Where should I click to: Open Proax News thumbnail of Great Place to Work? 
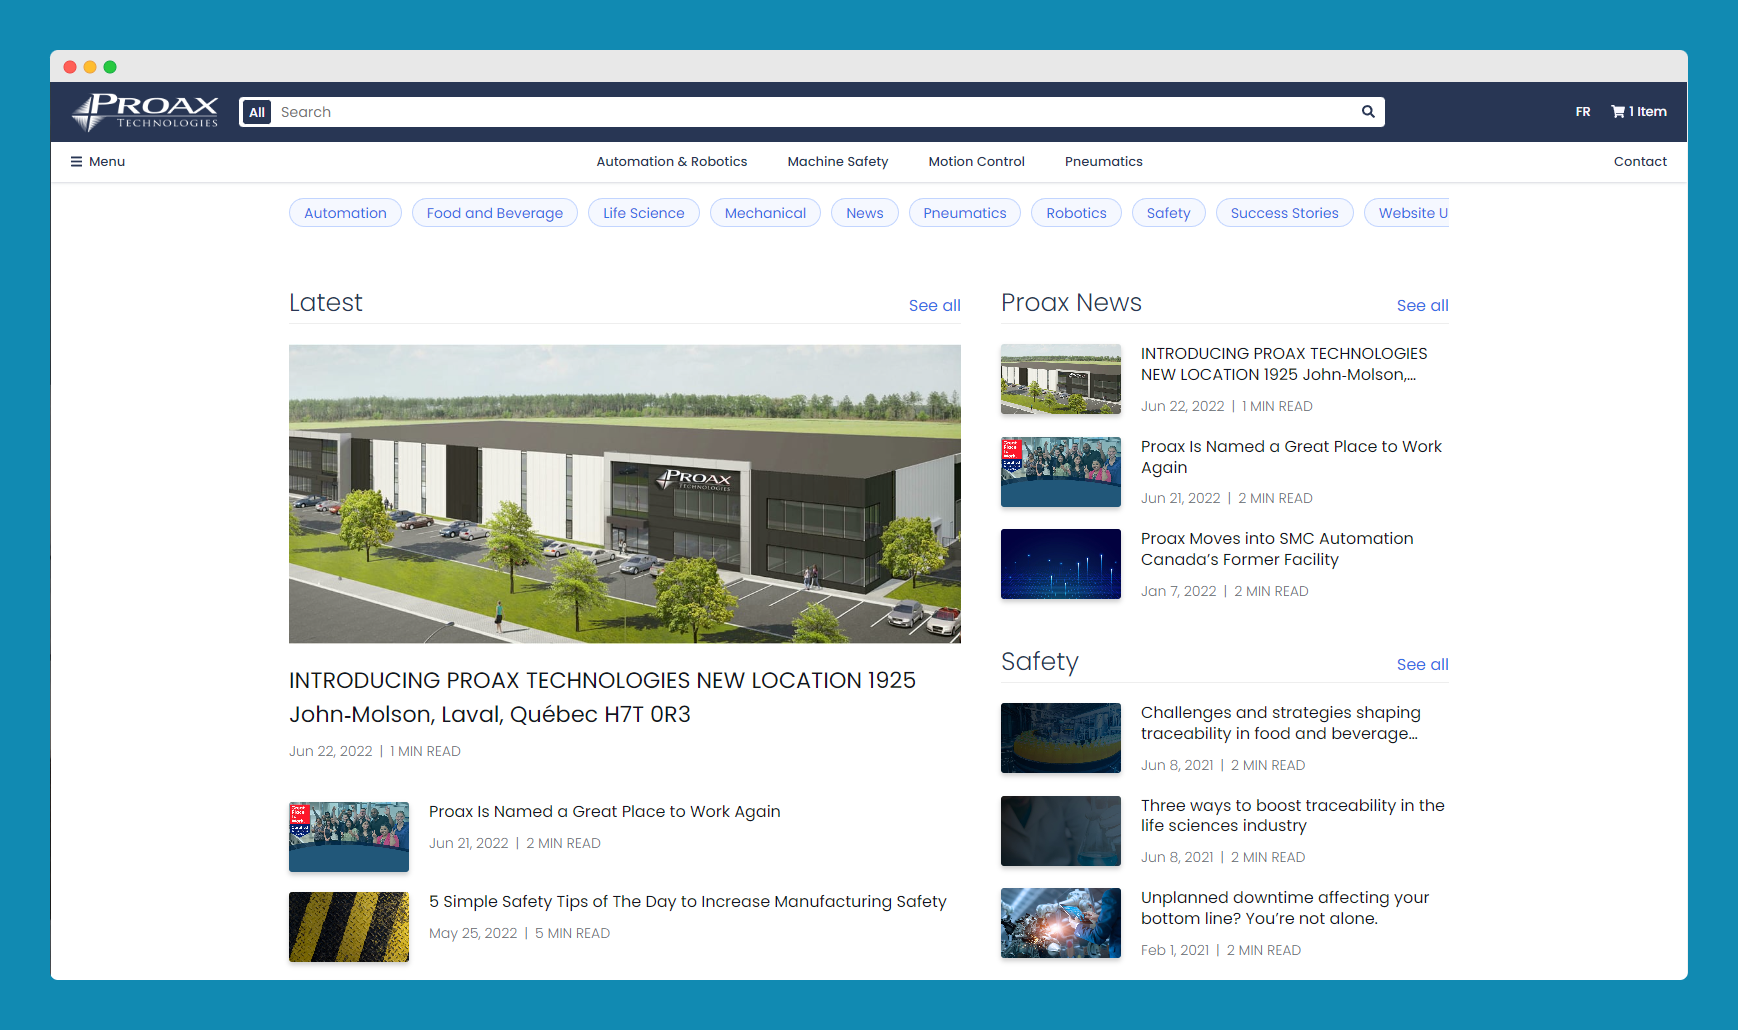tap(1061, 472)
